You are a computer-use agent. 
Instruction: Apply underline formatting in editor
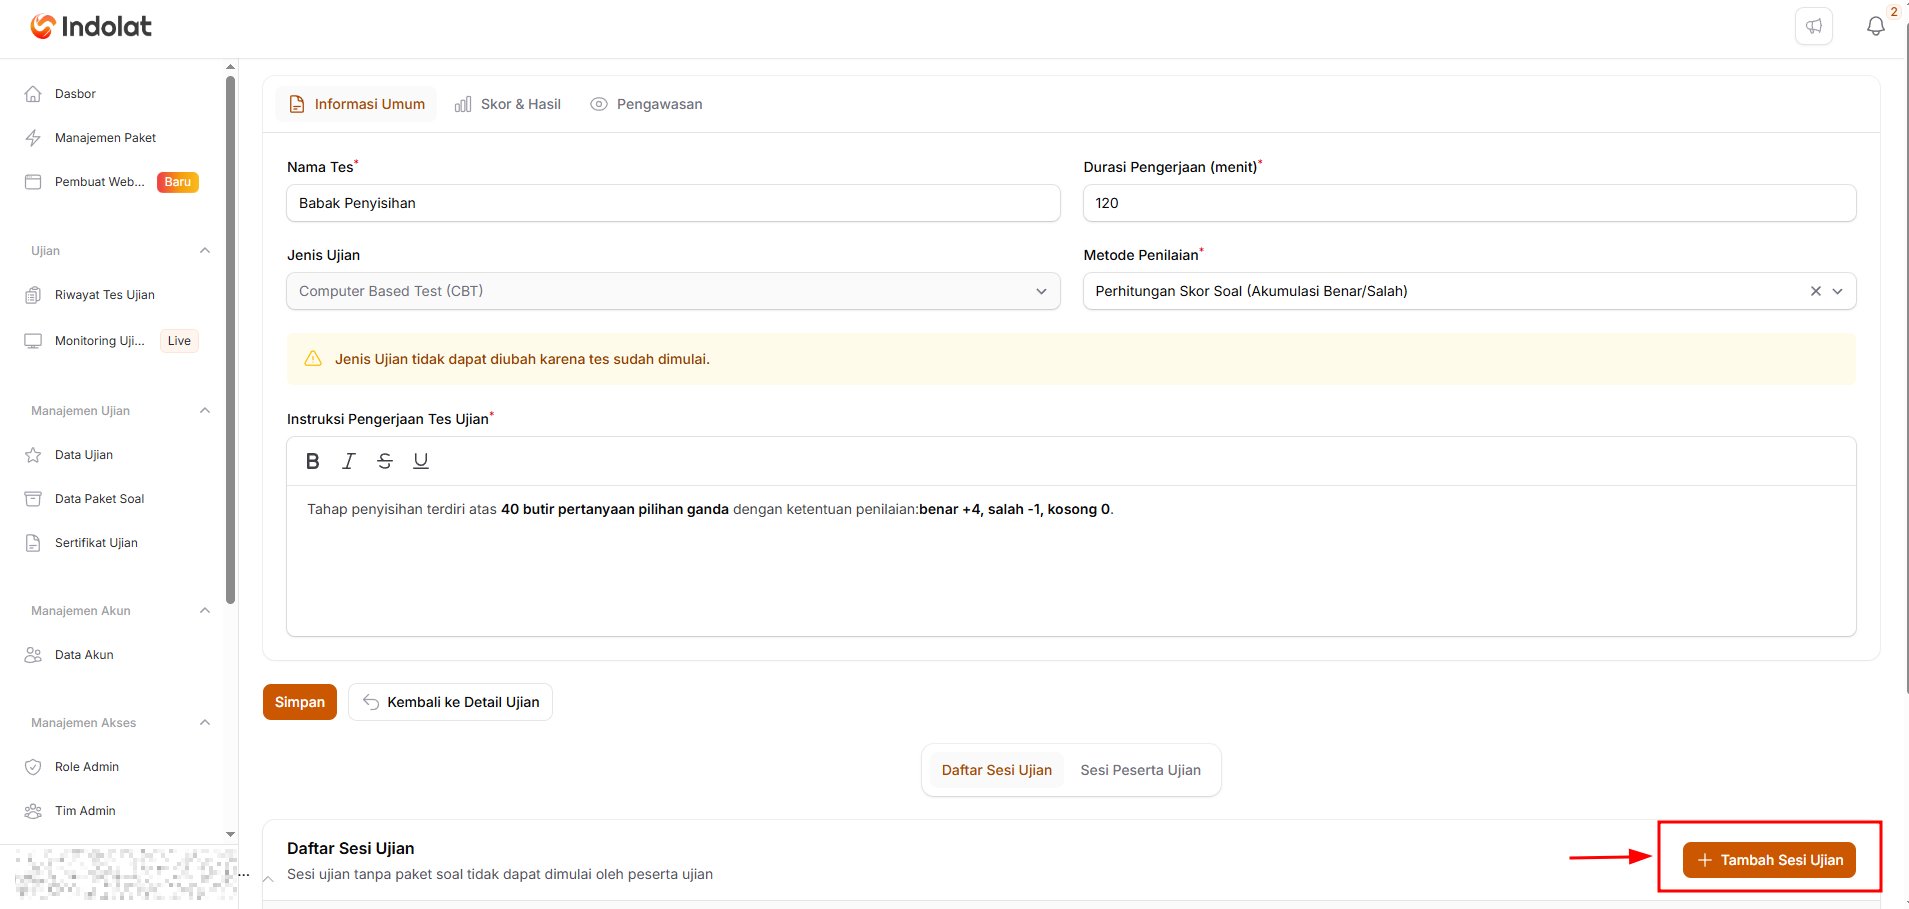coord(421,461)
